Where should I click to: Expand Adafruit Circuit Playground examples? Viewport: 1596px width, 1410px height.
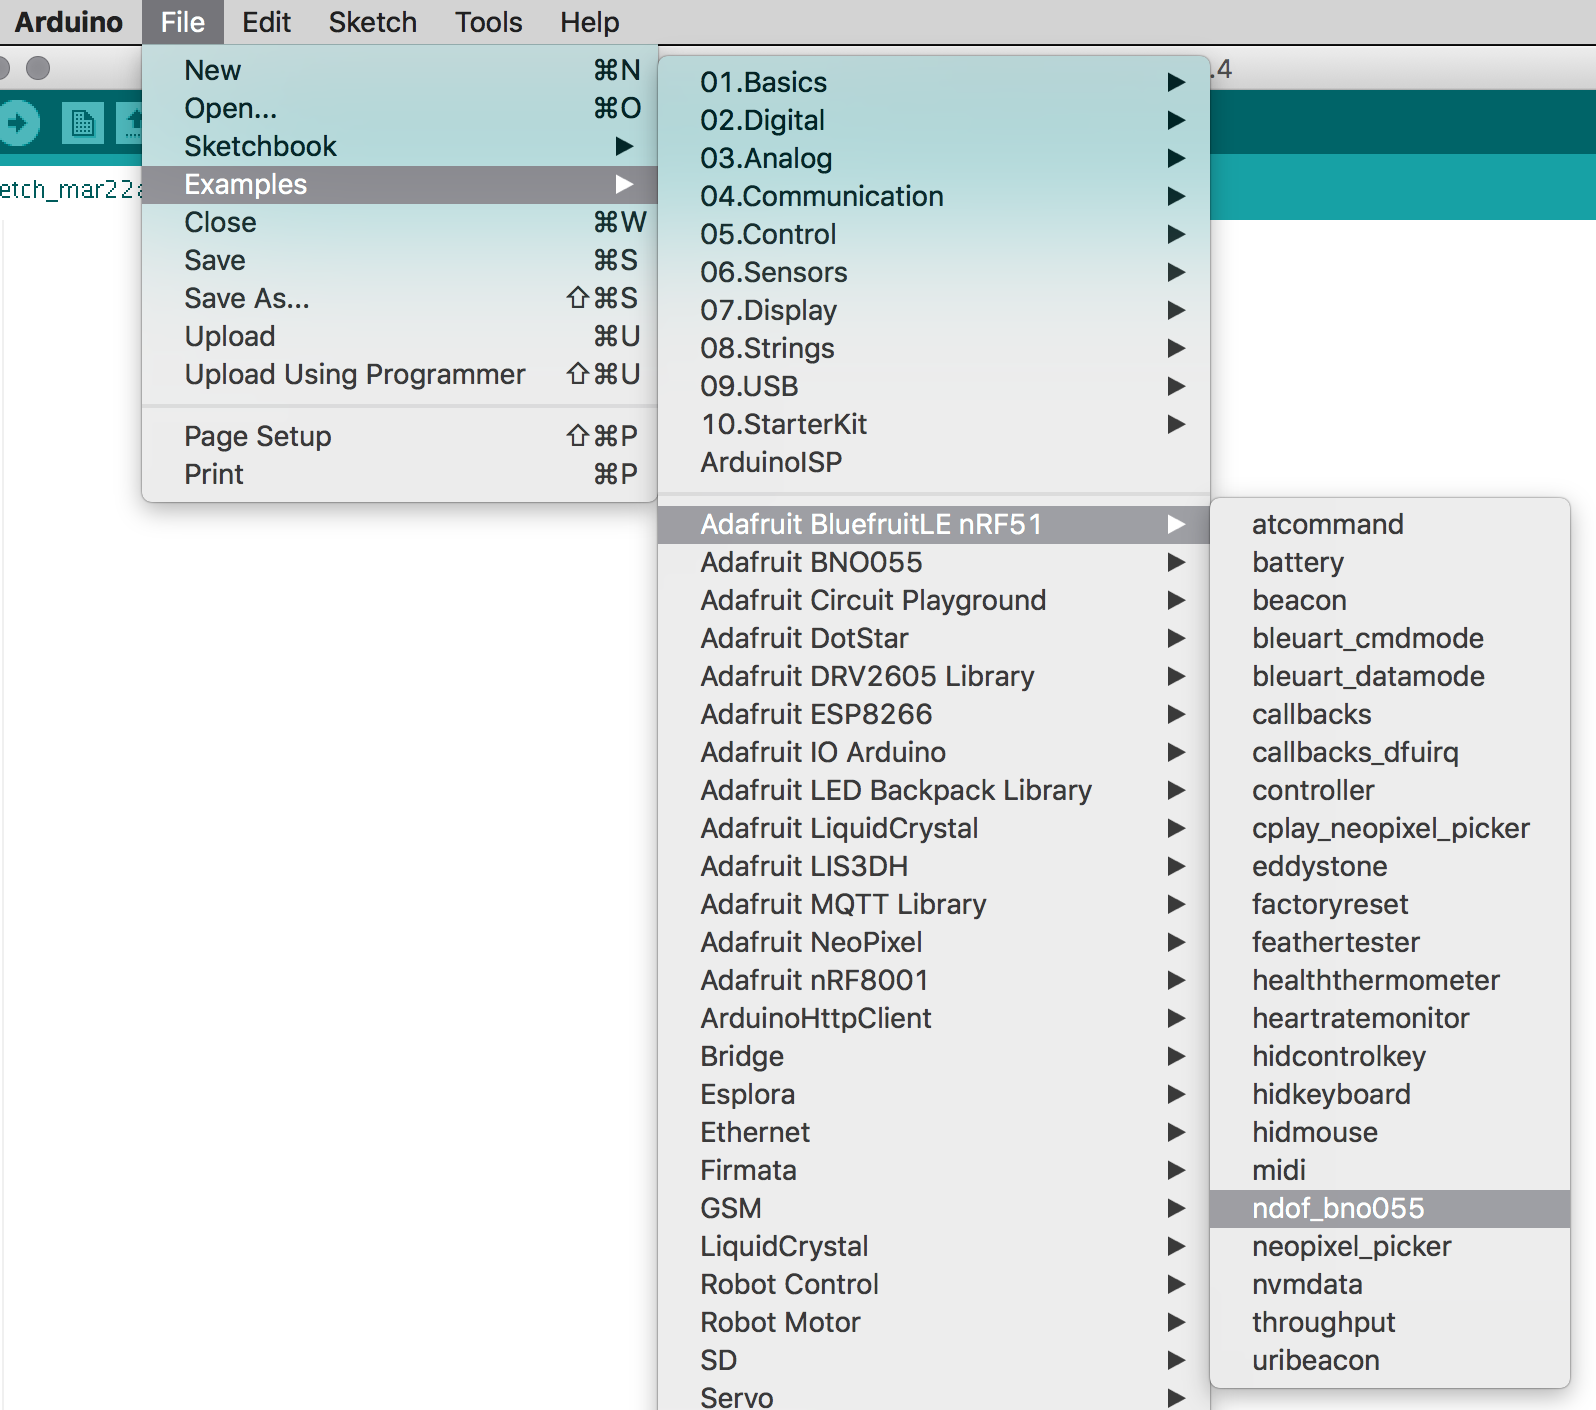click(x=934, y=600)
